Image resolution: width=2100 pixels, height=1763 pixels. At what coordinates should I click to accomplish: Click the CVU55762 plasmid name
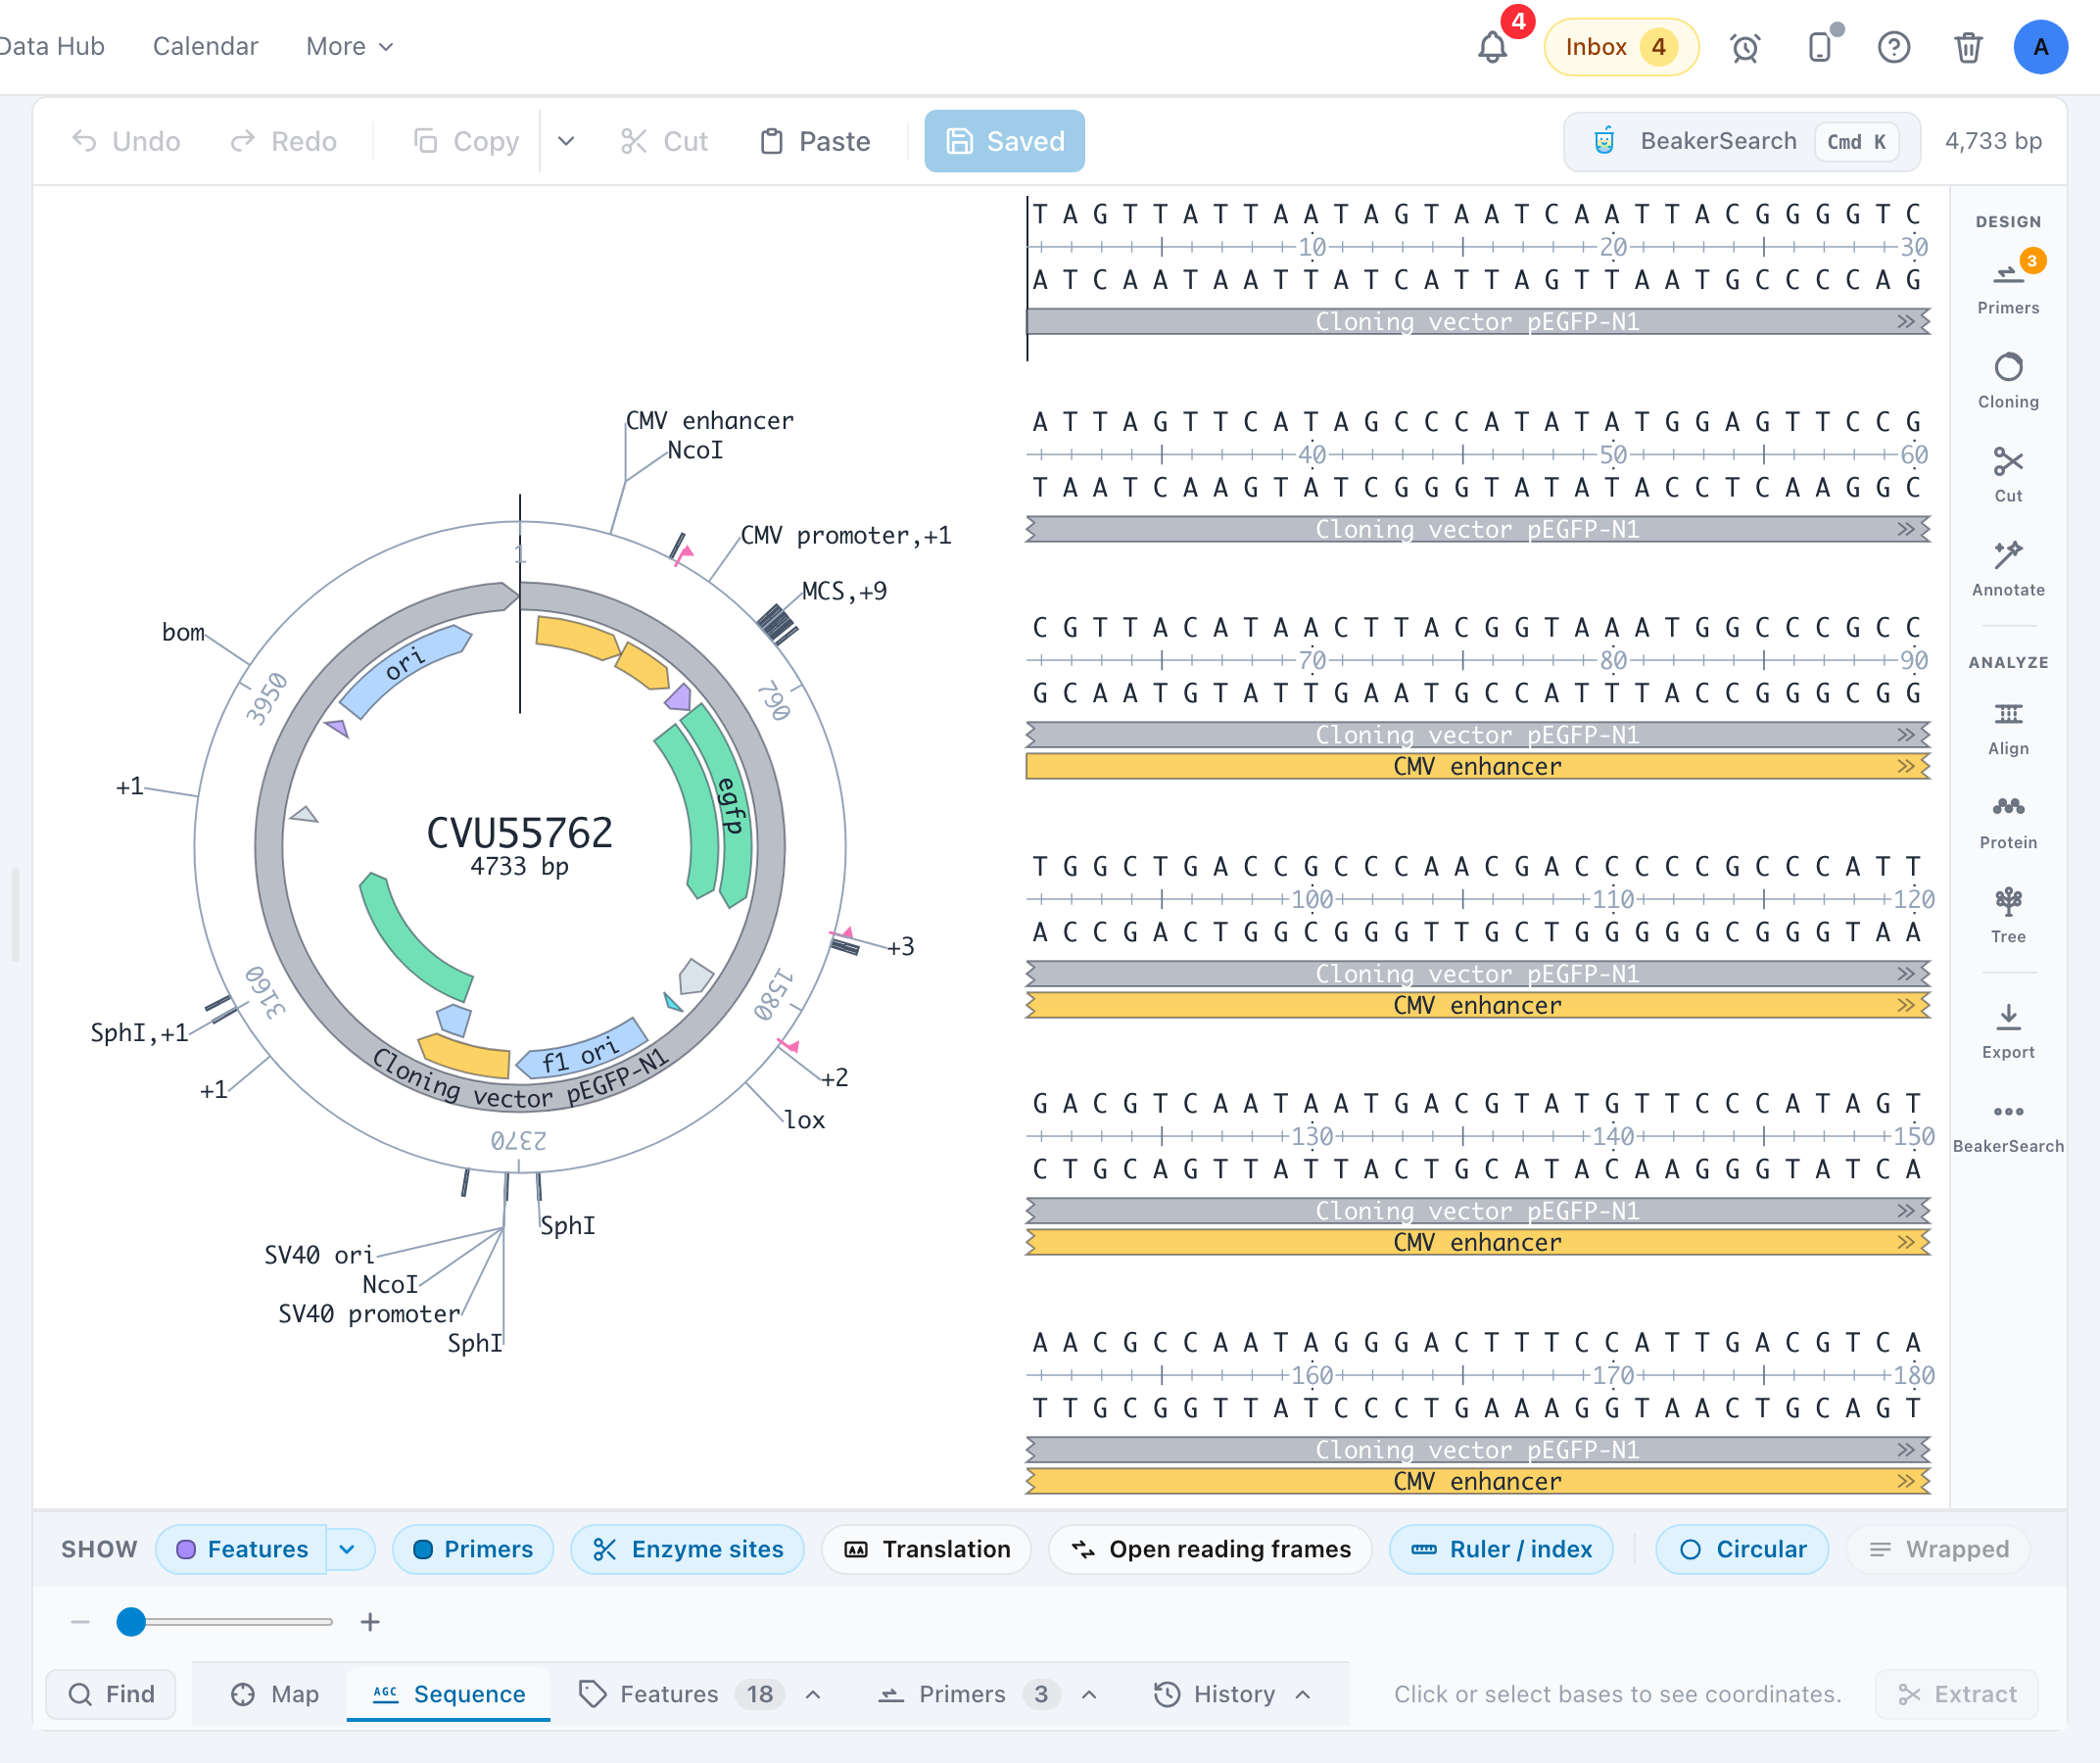(x=519, y=833)
